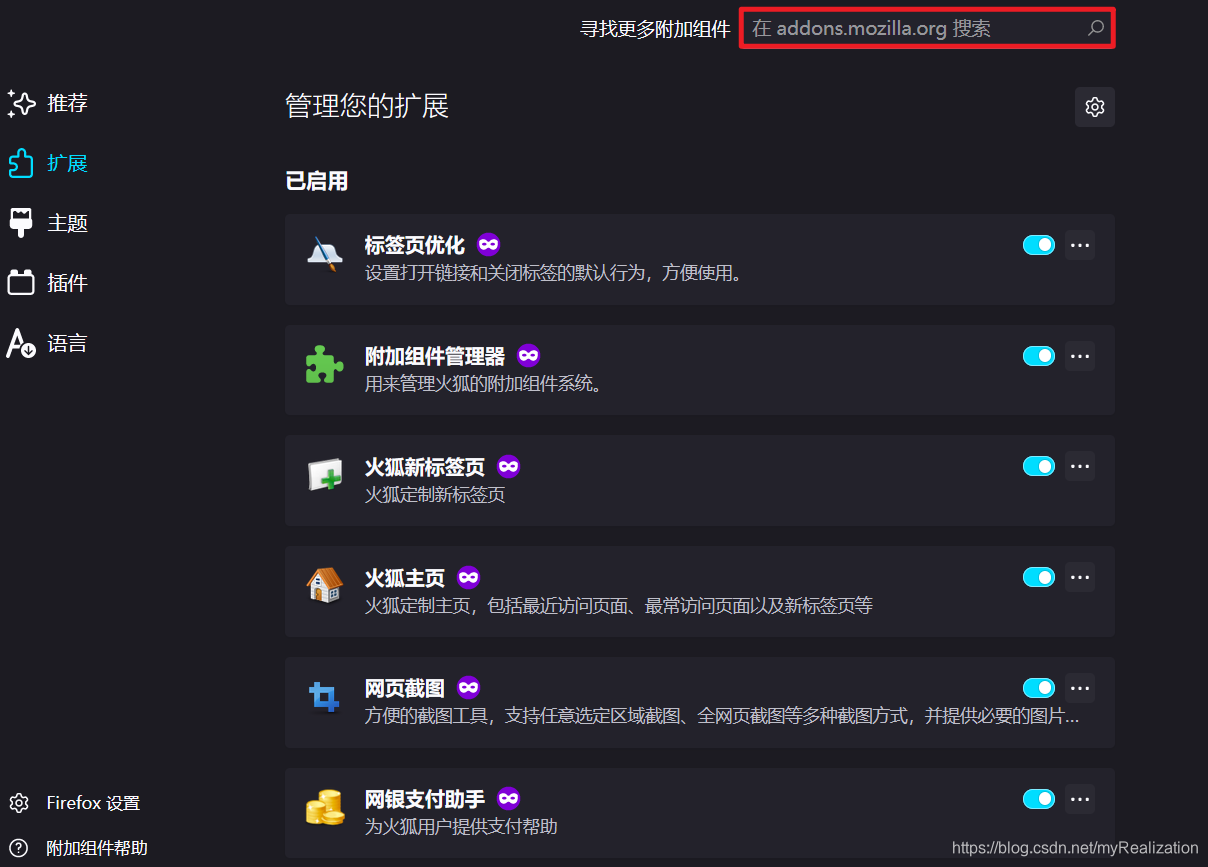This screenshot has width=1208, height=867.
Task: Click purple mask badge next to 网页截图
Action: pos(468,687)
